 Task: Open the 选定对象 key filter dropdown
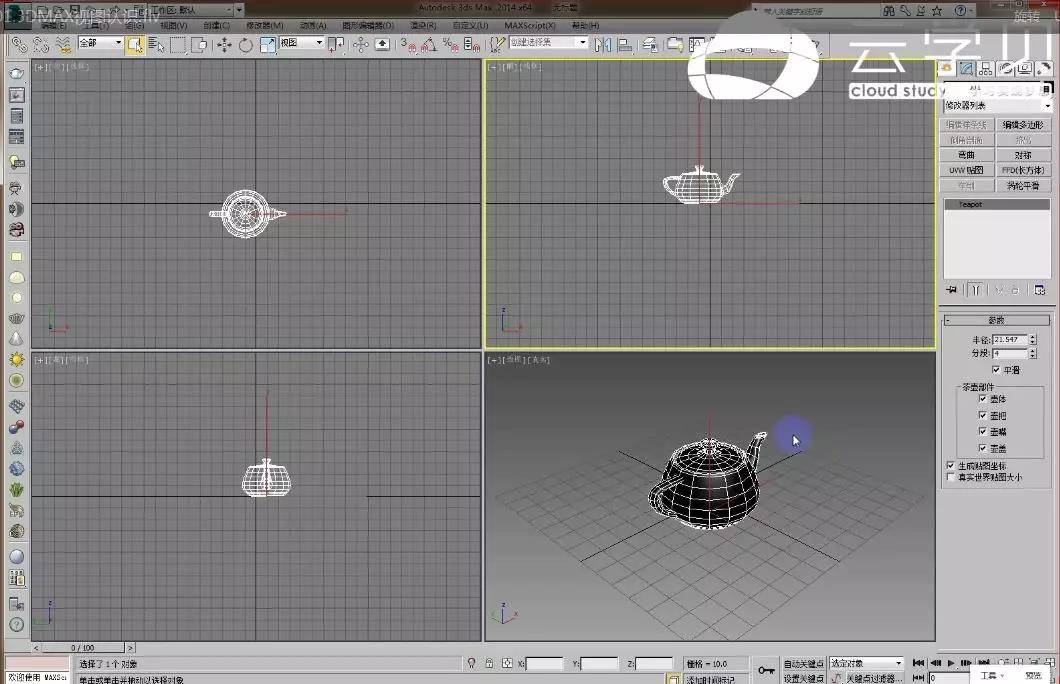[x=867, y=663]
